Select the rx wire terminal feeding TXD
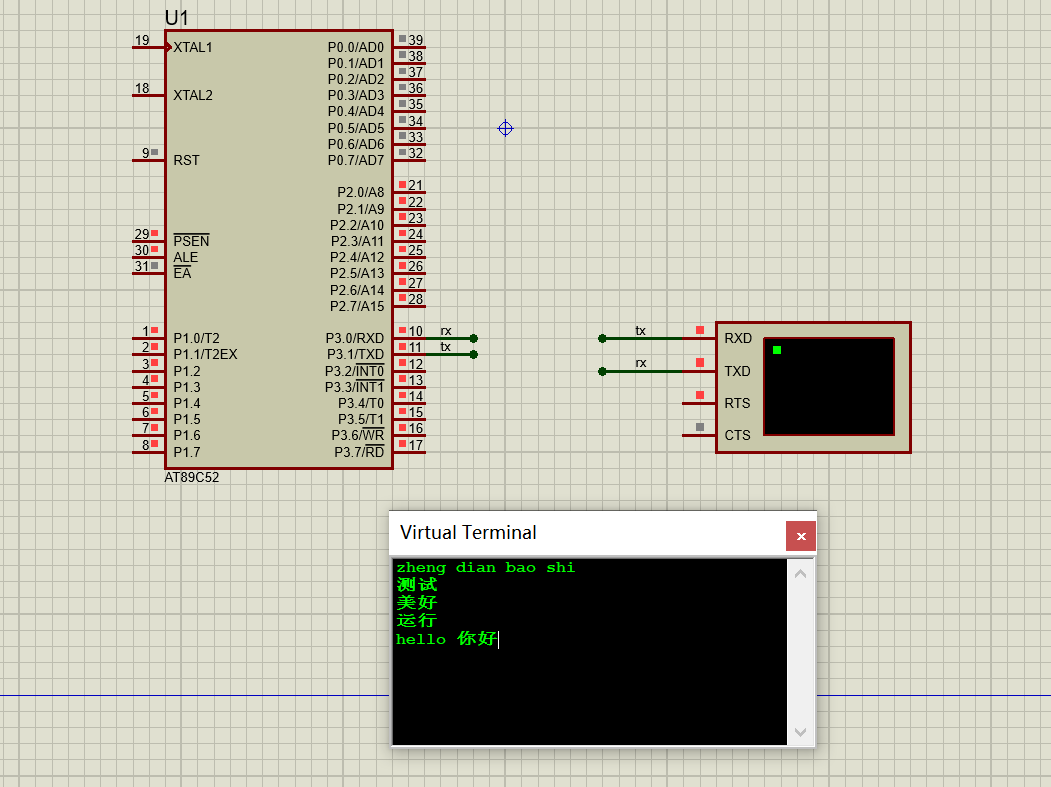1051x787 pixels. [602, 371]
